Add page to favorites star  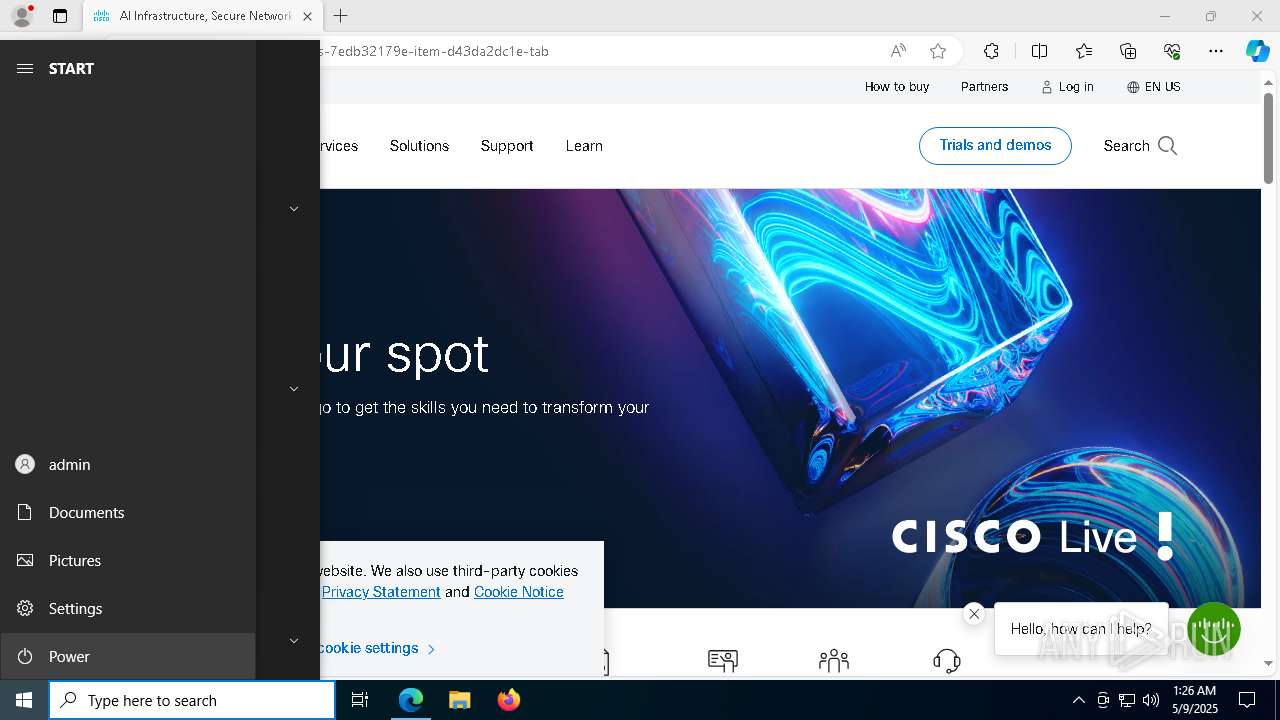pos(937,51)
